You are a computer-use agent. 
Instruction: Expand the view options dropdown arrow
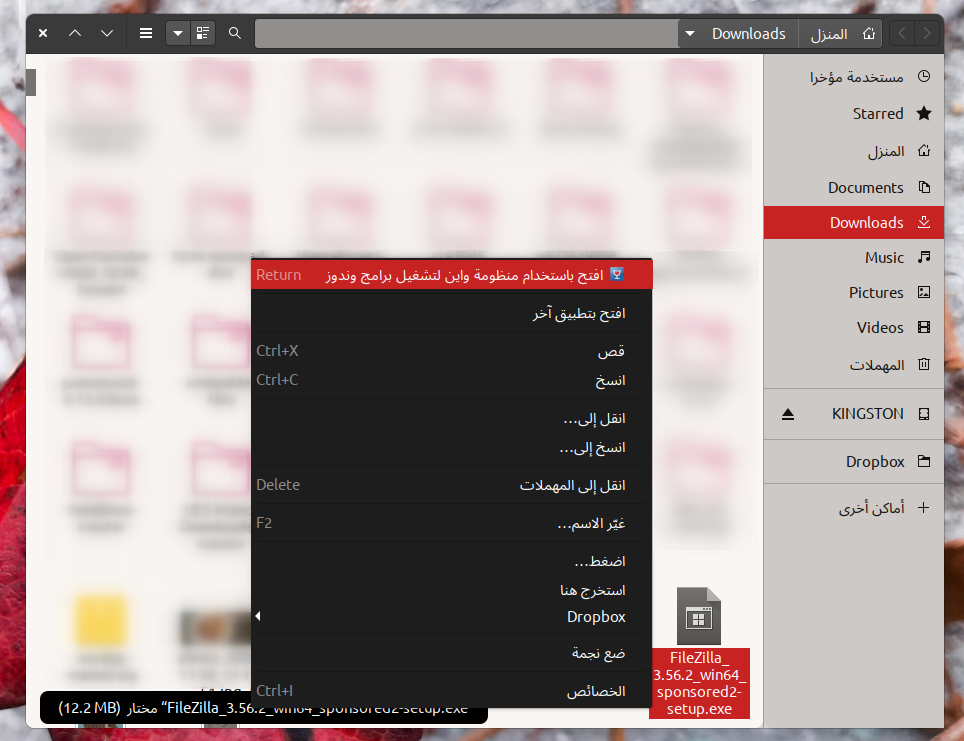click(177, 33)
